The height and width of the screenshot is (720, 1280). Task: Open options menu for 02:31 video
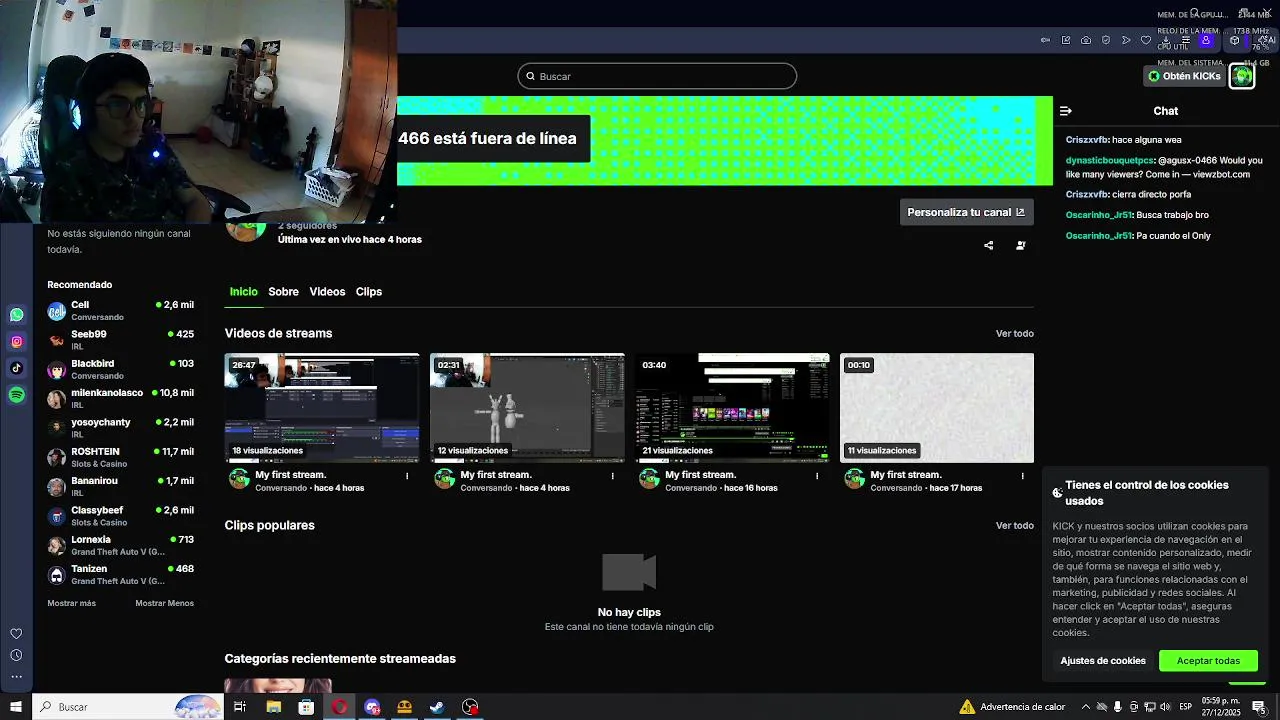click(613, 476)
